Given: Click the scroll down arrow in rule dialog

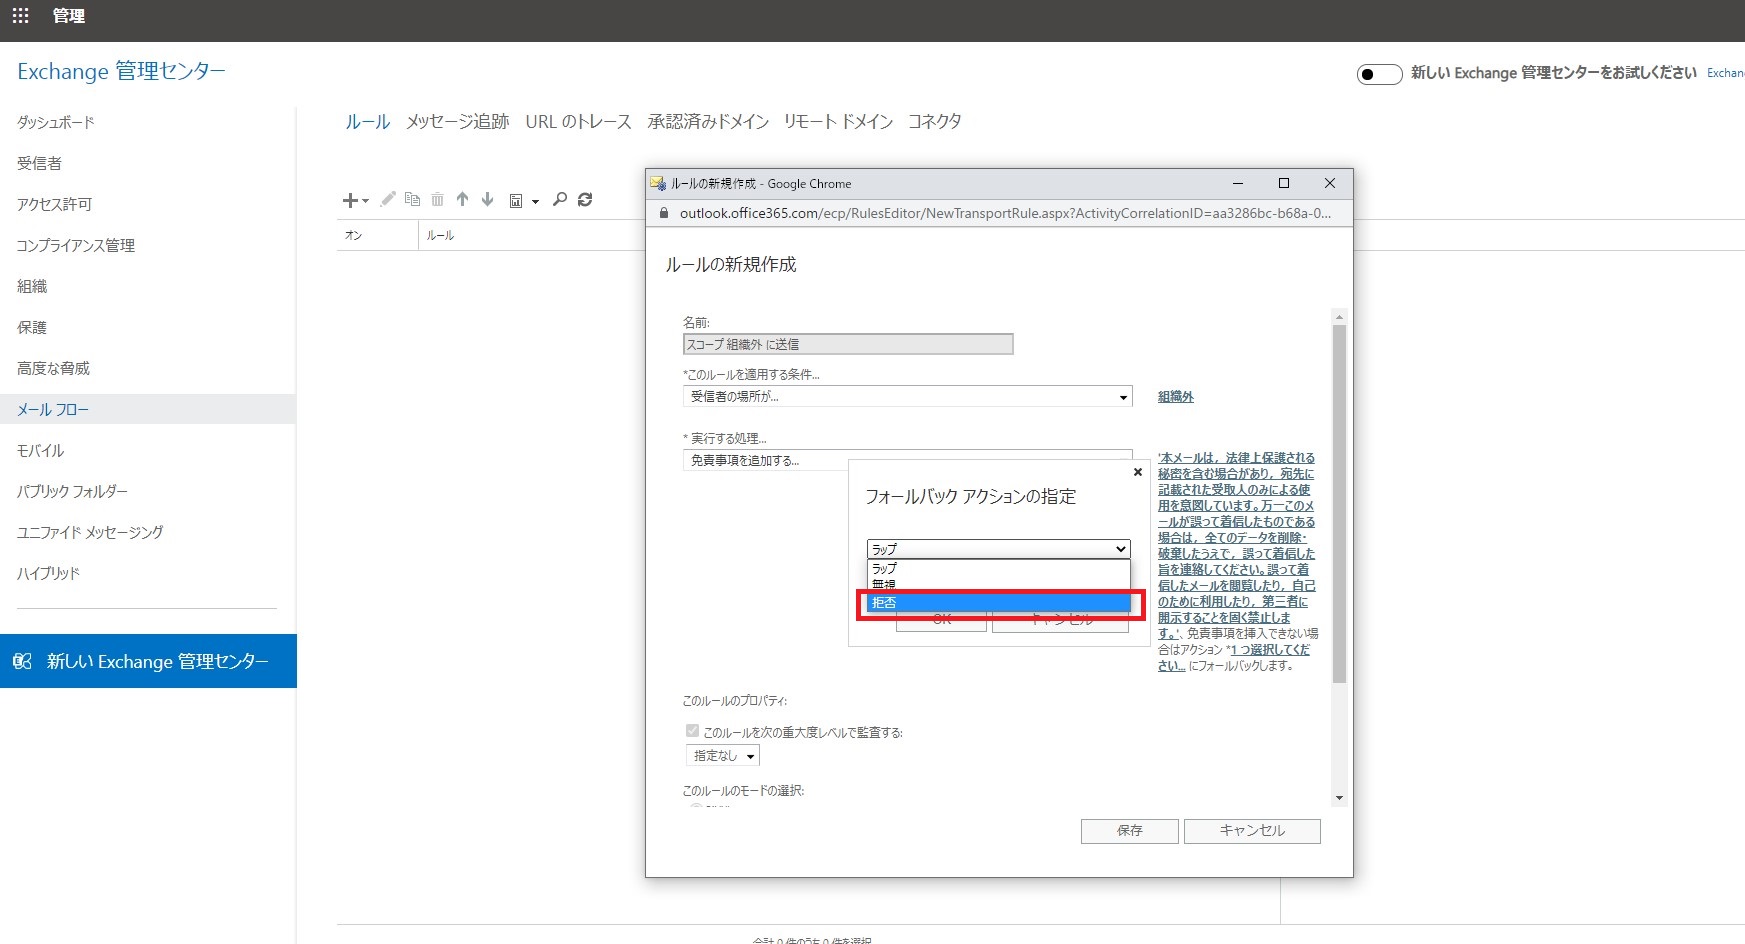Looking at the screenshot, I should [1339, 798].
